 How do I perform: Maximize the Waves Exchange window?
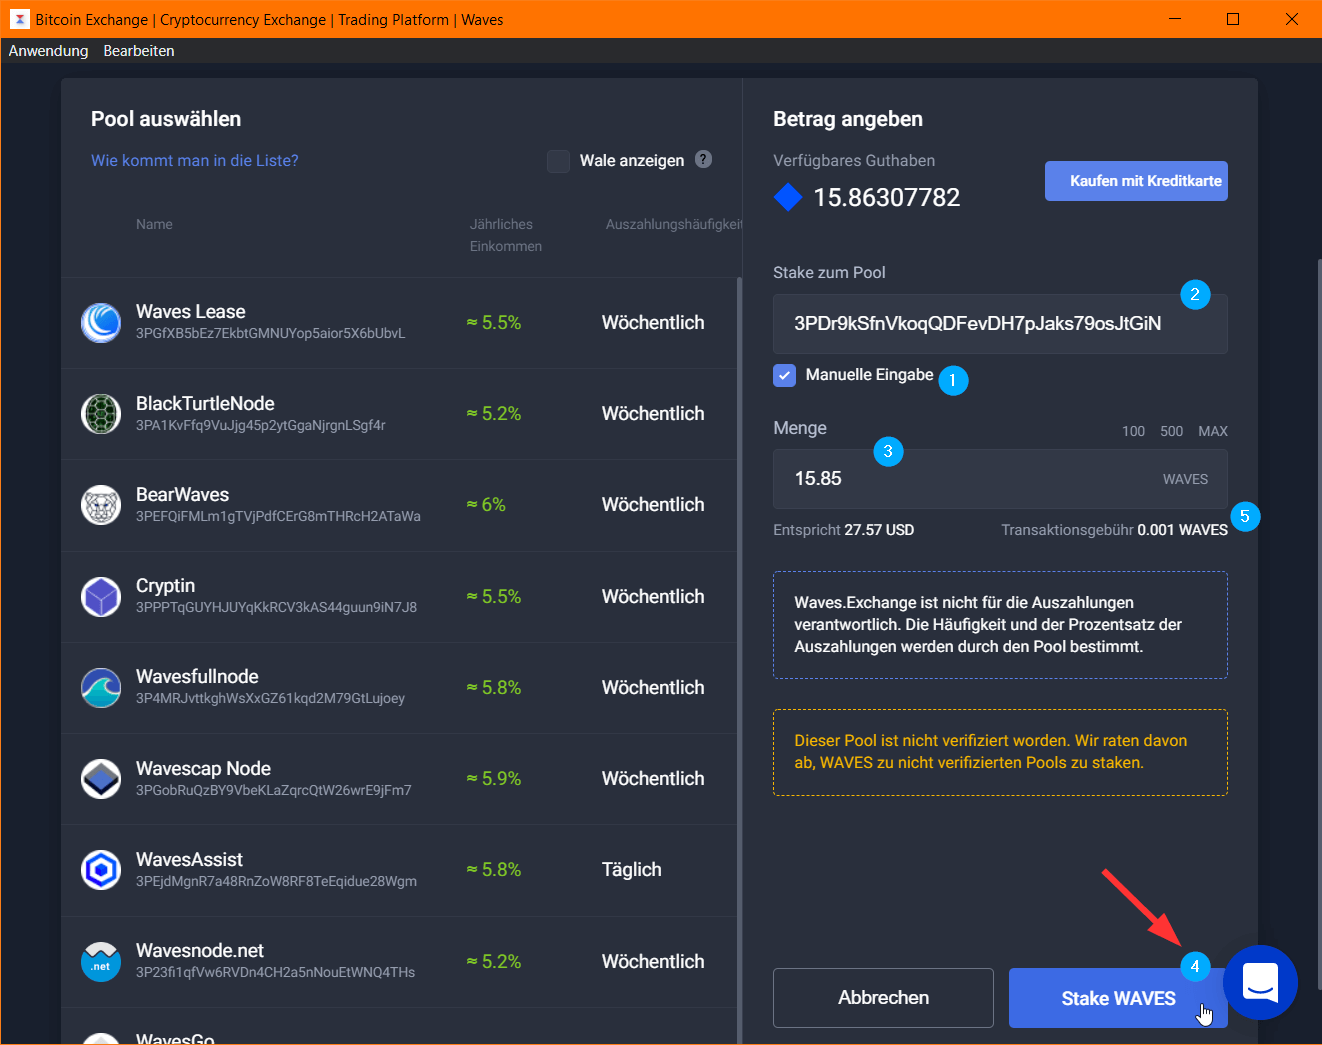(1233, 19)
